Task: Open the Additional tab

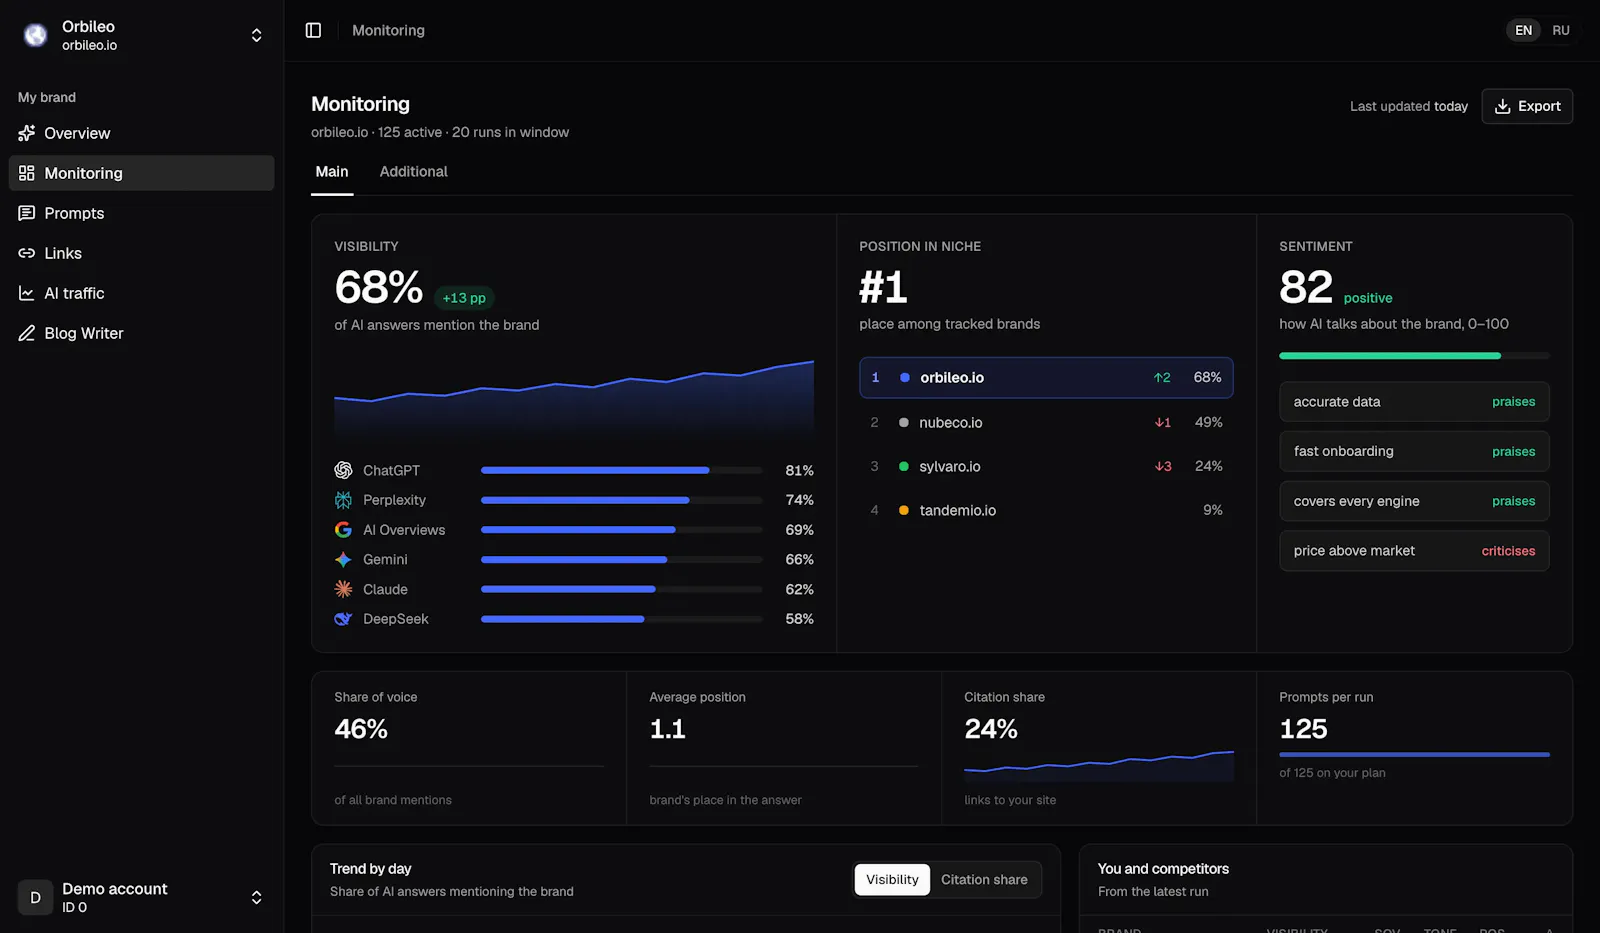Action: click(x=413, y=172)
